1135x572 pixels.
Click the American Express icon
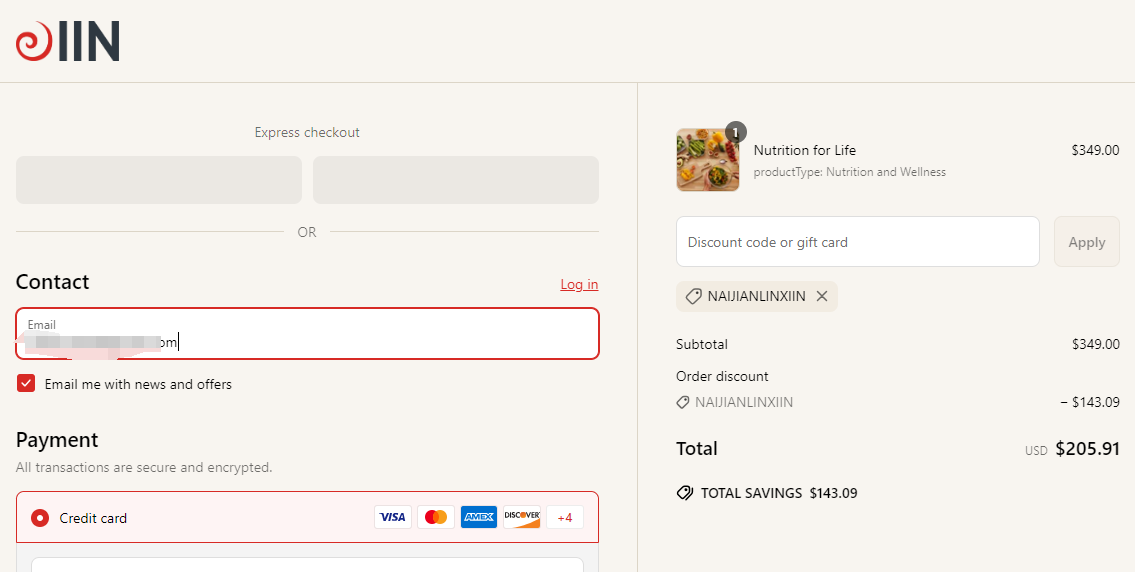478,517
